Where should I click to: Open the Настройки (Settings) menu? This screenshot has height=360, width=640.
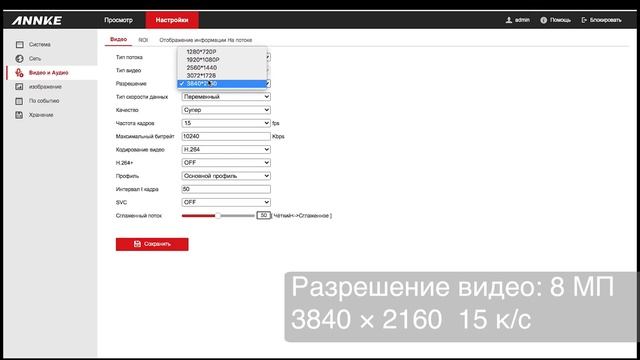pyautogui.click(x=172, y=20)
